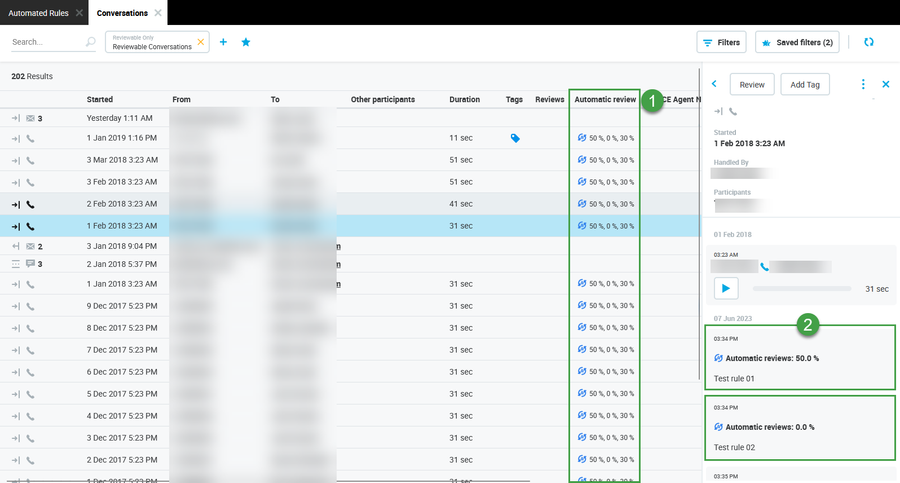Sort by Automatic review column header
Viewport: 900px width, 483px height.
(605, 99)
